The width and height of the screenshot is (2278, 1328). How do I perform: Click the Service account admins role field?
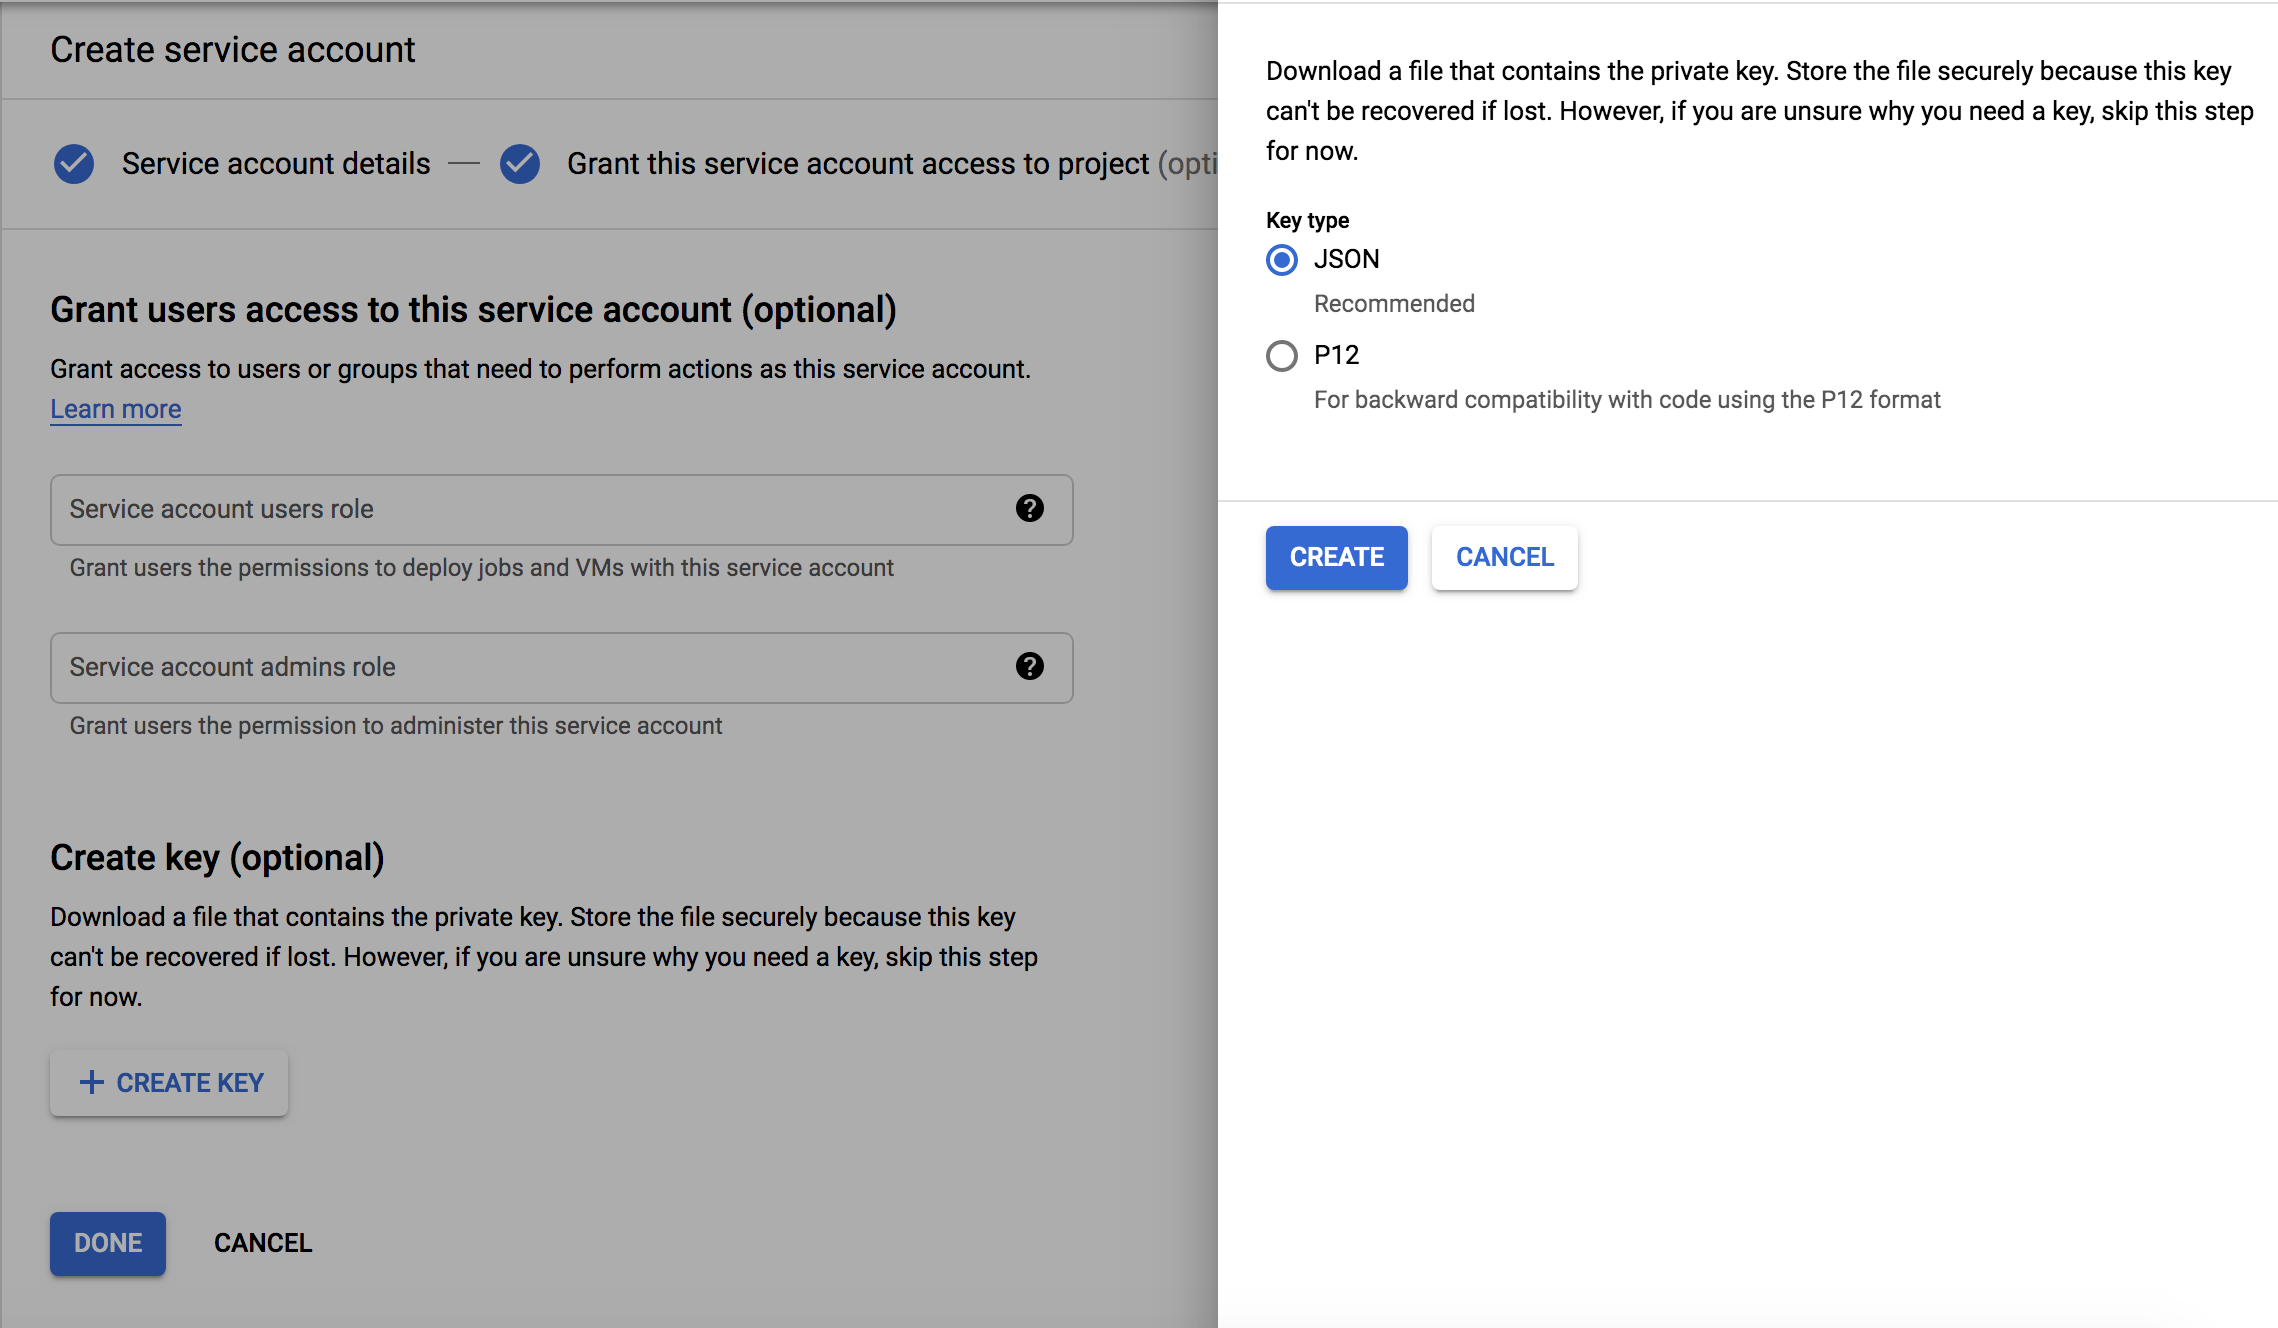[500, 668]
